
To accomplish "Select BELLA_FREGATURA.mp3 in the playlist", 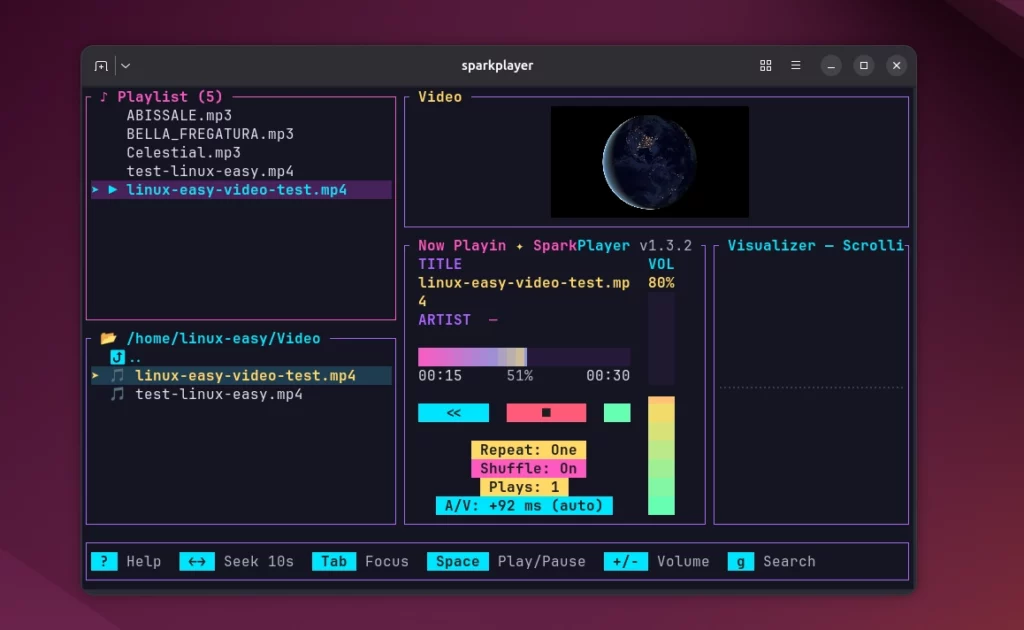I will pyautogui.click(x=210, y=134).
